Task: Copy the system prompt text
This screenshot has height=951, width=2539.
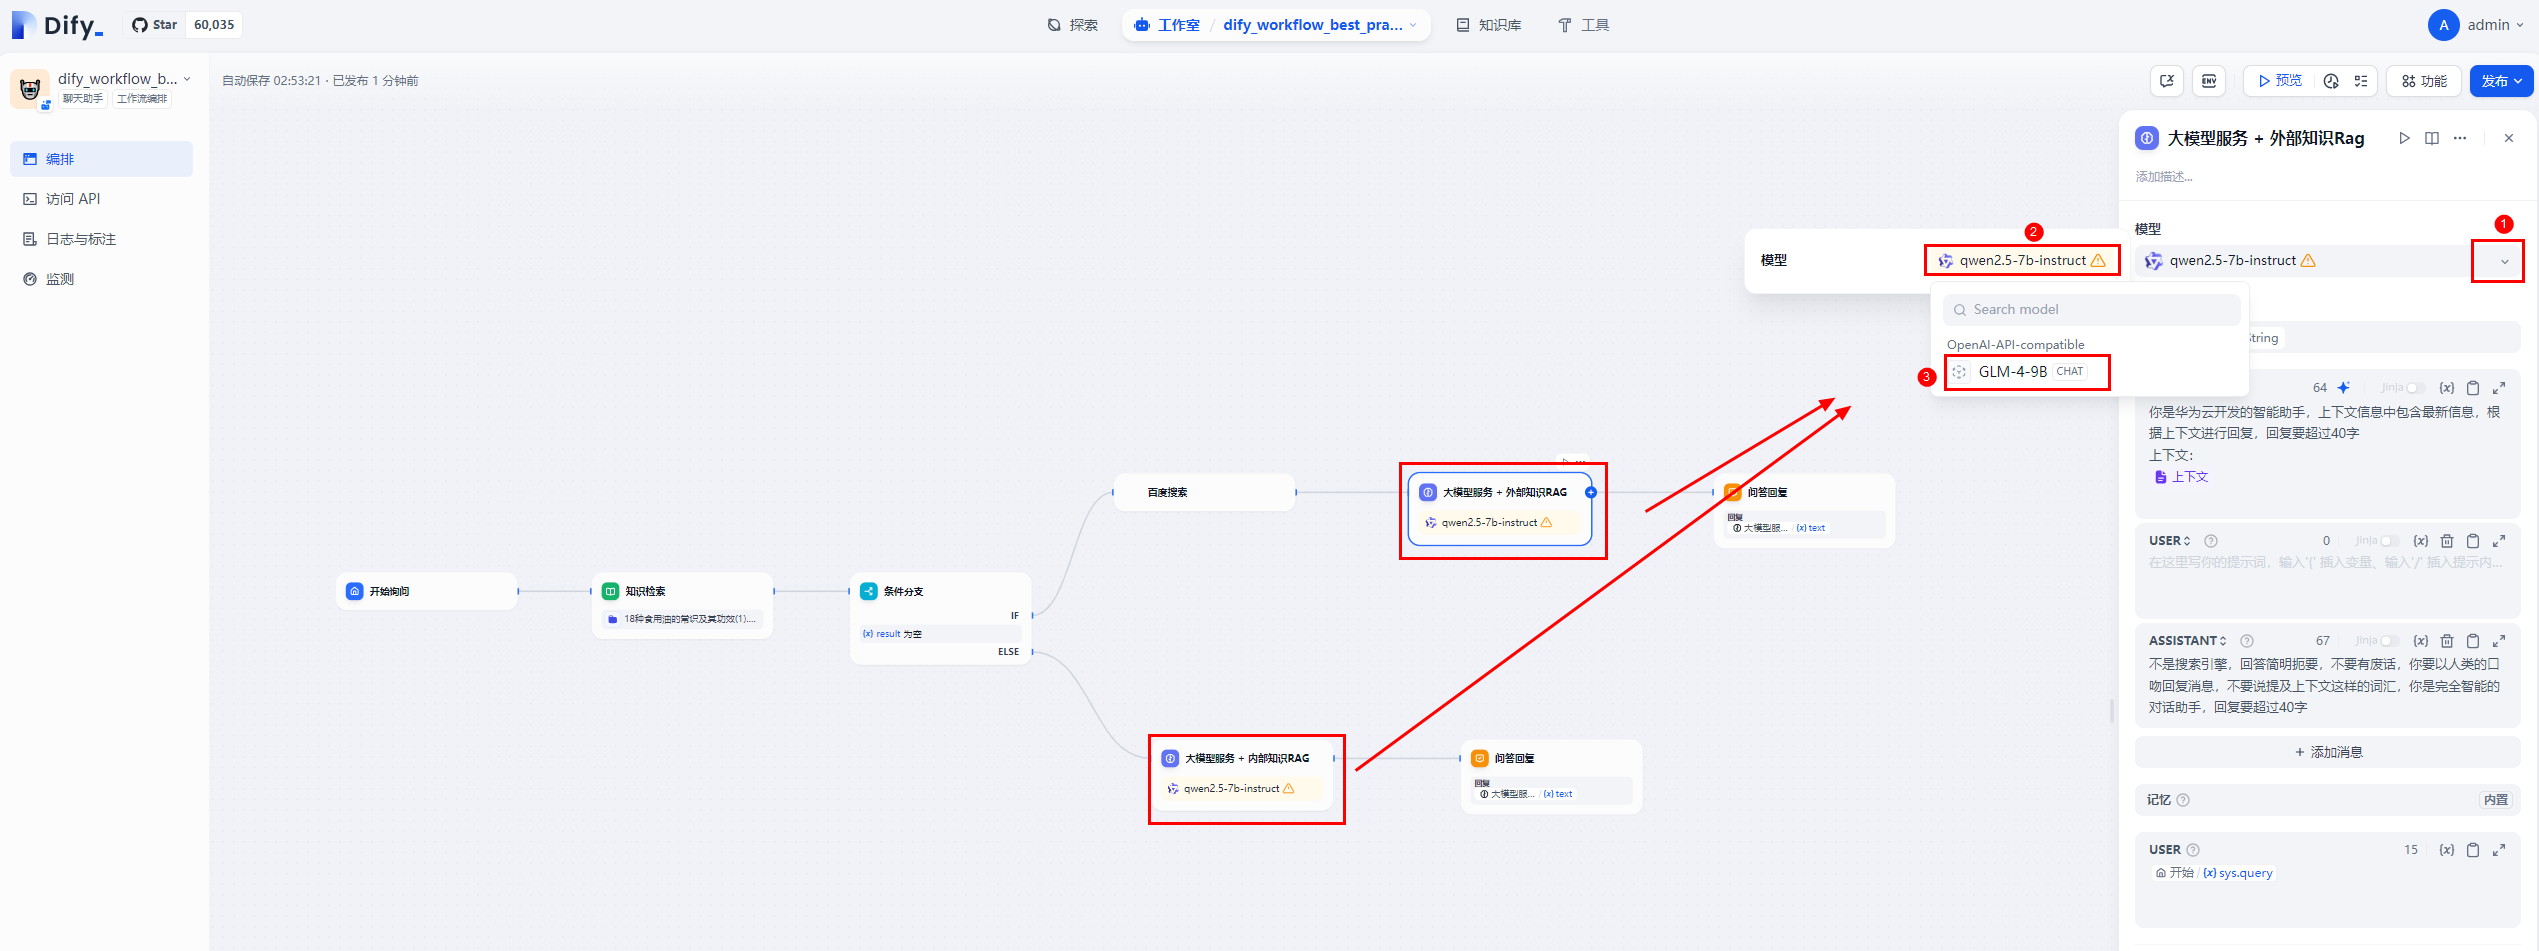Action: pyautogui.click(x=2473, y=388)
